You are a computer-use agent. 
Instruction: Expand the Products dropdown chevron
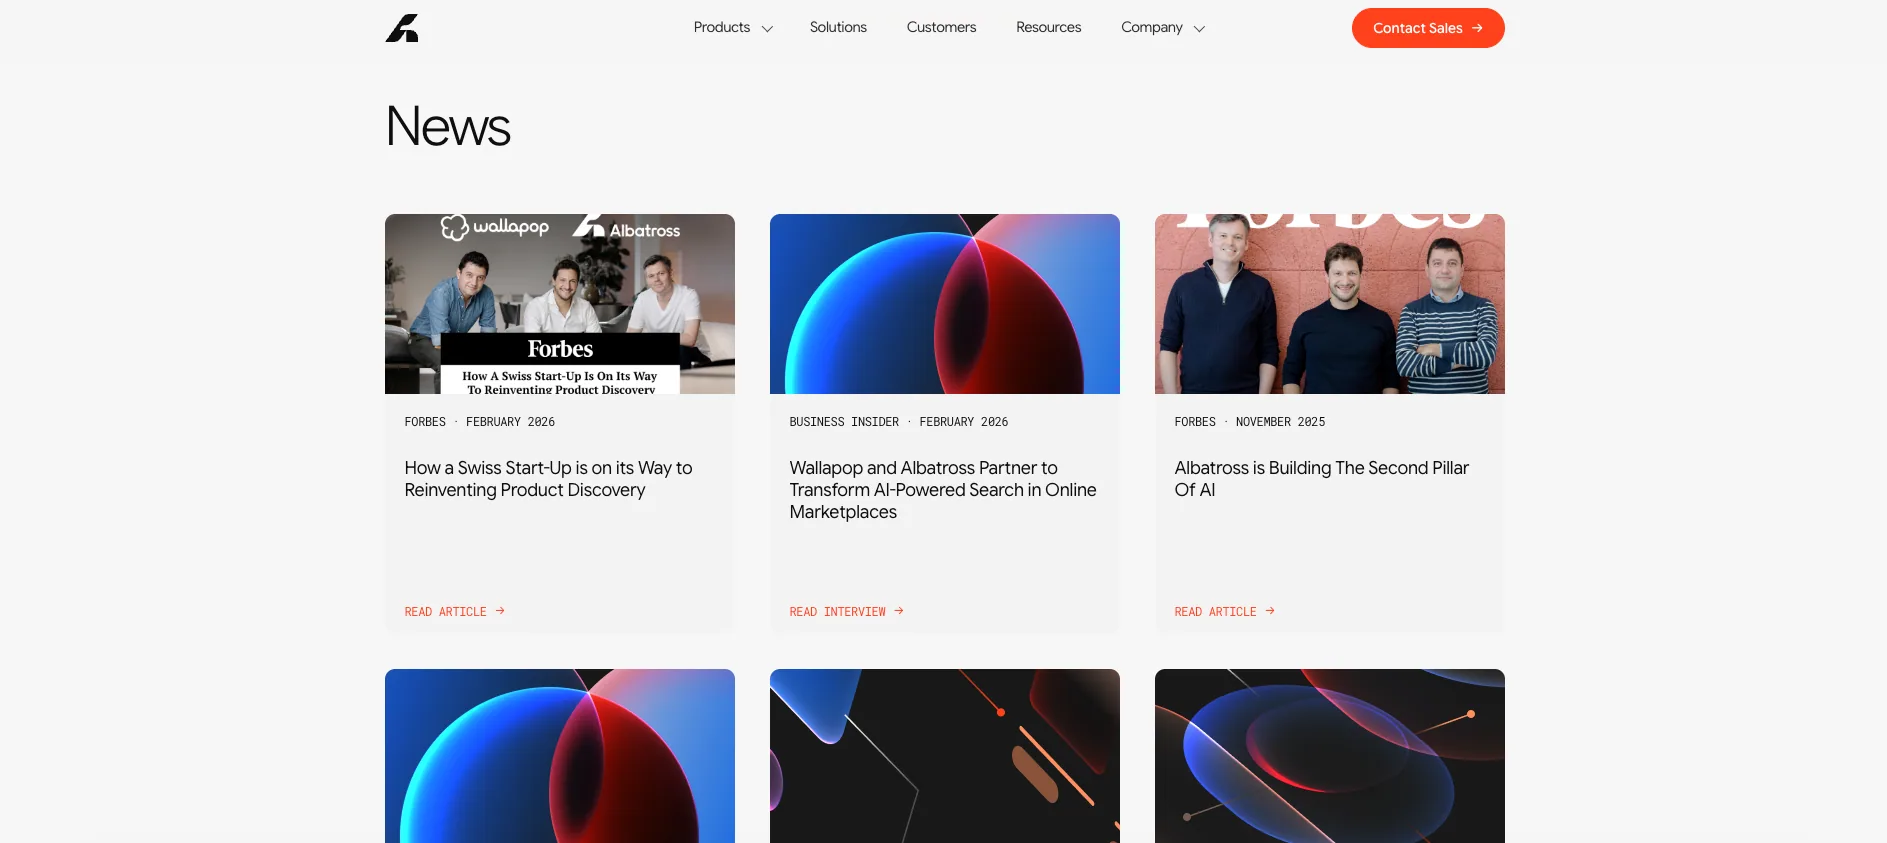click(767, 29)
